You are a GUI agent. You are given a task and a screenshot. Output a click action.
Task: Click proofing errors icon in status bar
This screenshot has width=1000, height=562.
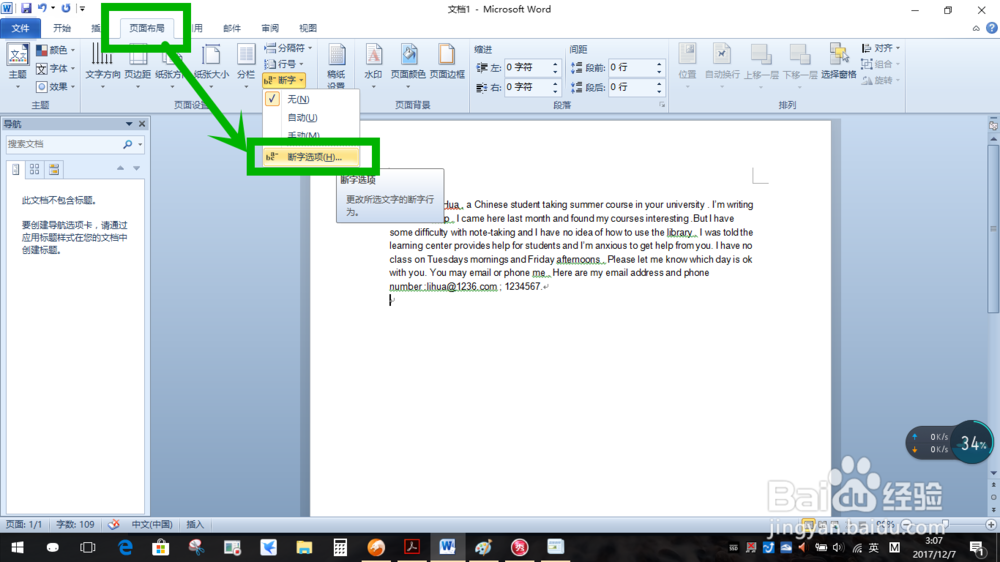pyautogui.click(x=114, y=524)
